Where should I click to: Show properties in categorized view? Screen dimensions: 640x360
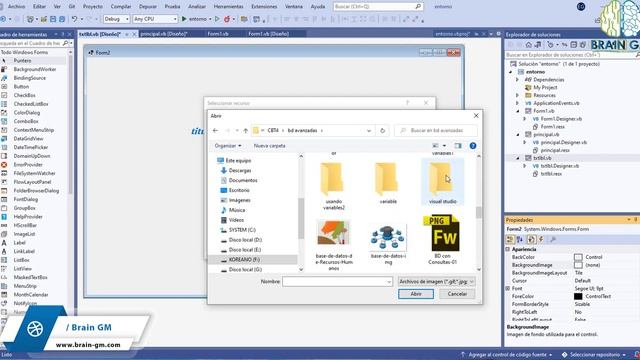510,240
